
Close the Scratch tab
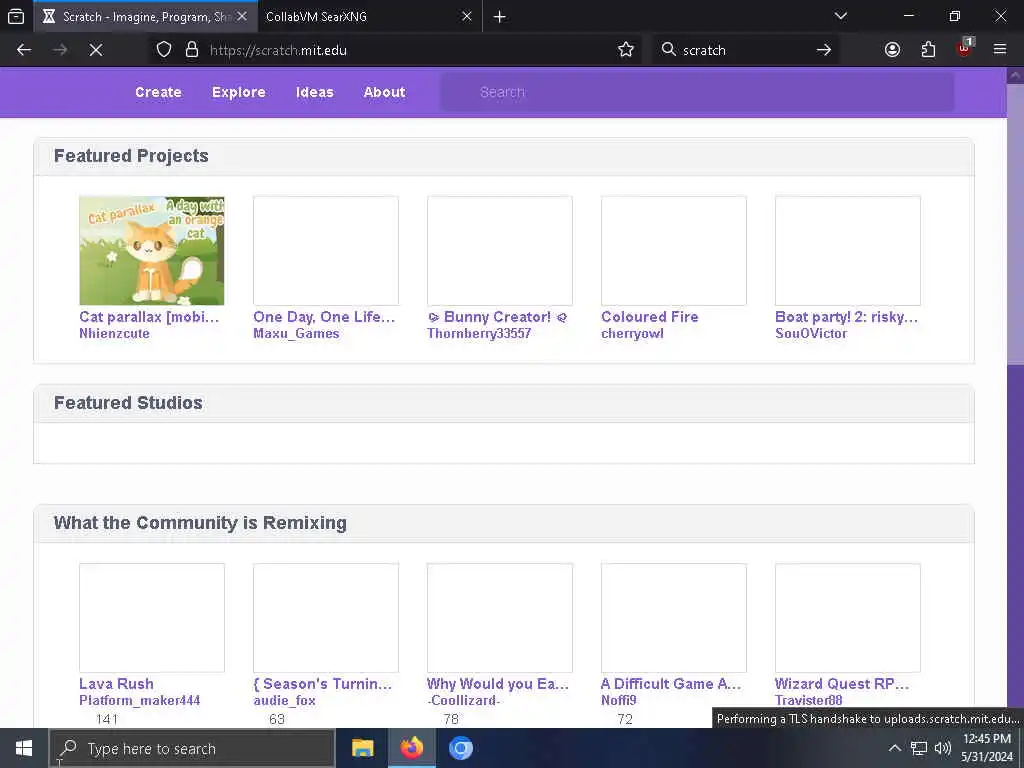pyautogui.click(x=242, y=16)
